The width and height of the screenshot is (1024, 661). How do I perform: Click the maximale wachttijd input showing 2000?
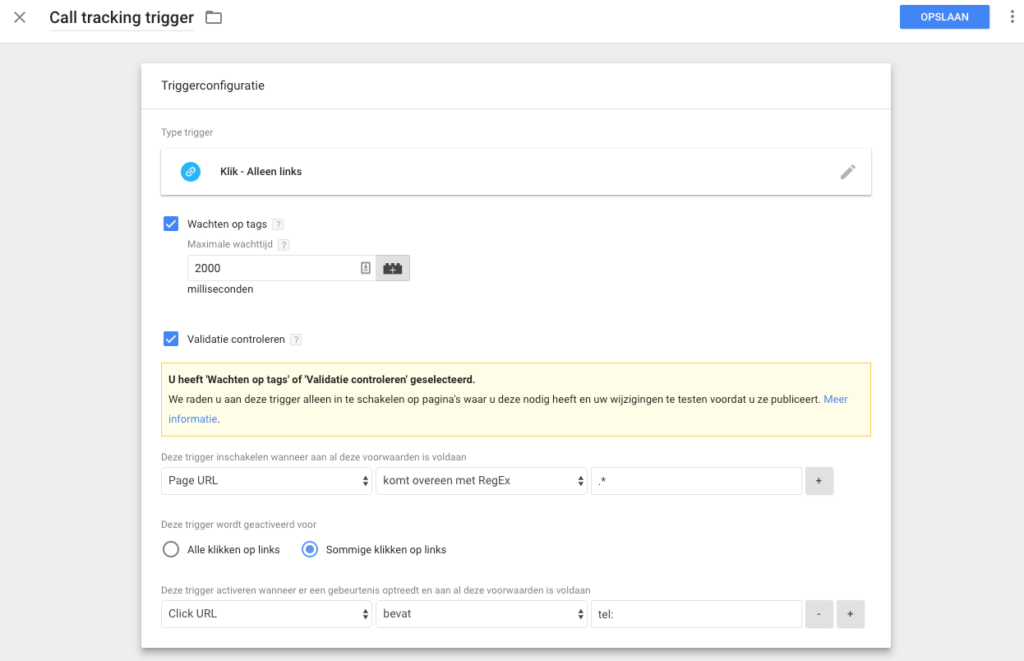[270, 267]
